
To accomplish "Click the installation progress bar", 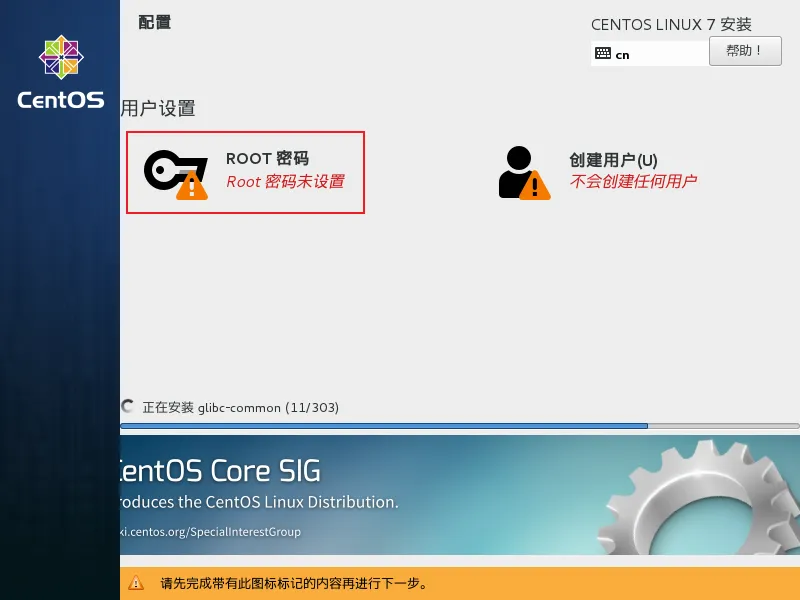I will 460,426.
